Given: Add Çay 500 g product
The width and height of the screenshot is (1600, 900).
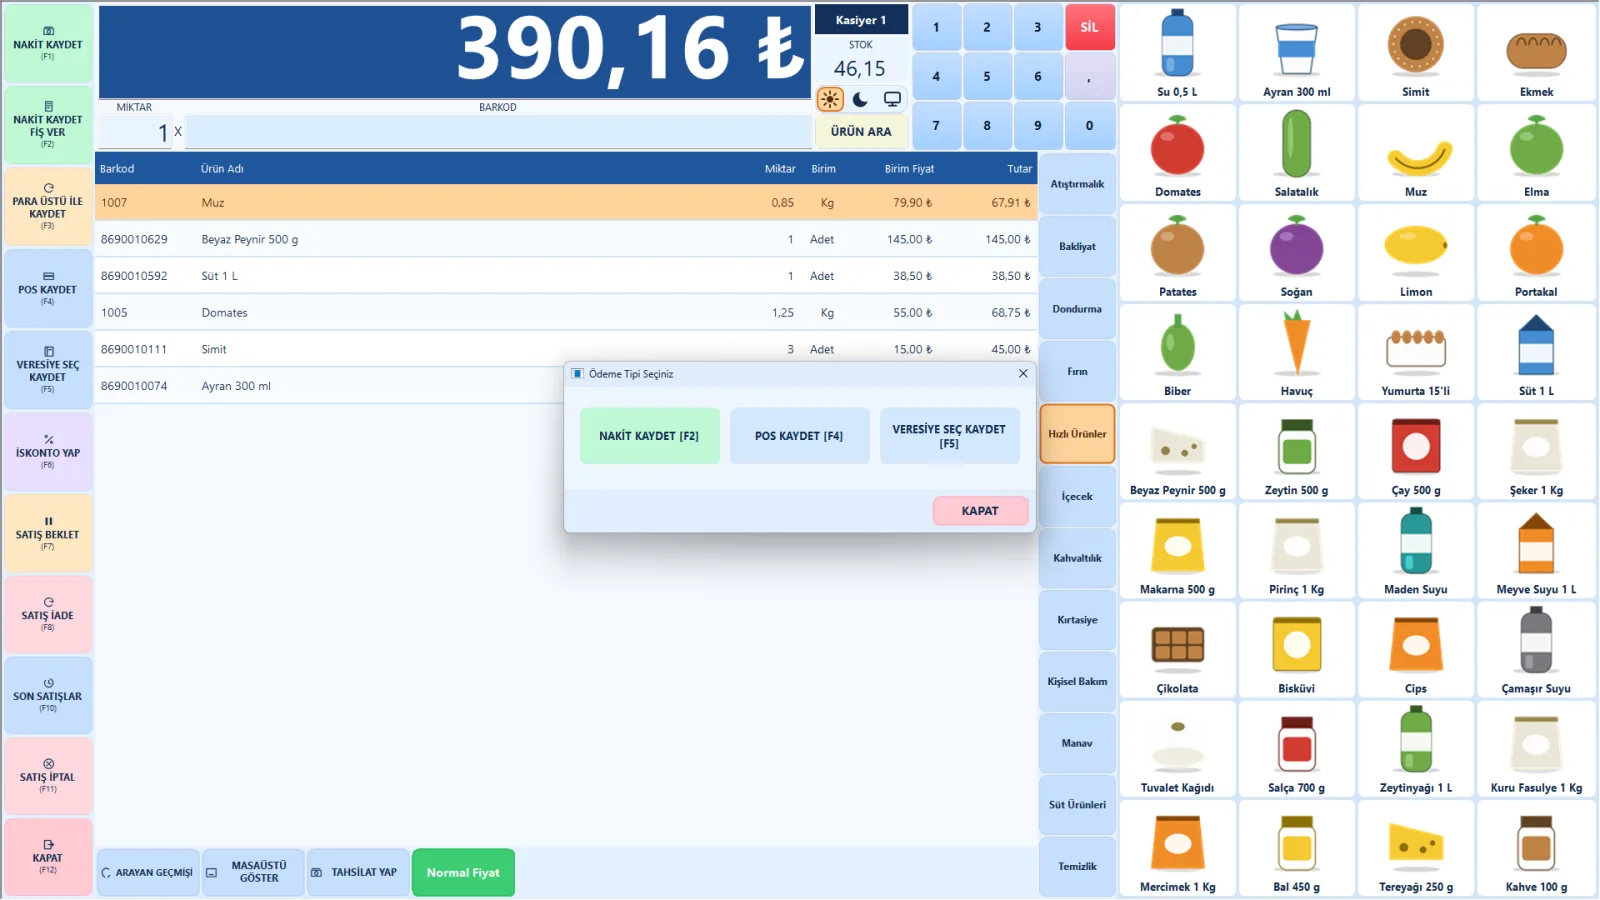Looking at the screenshot, I should [x=1415, y=451].
